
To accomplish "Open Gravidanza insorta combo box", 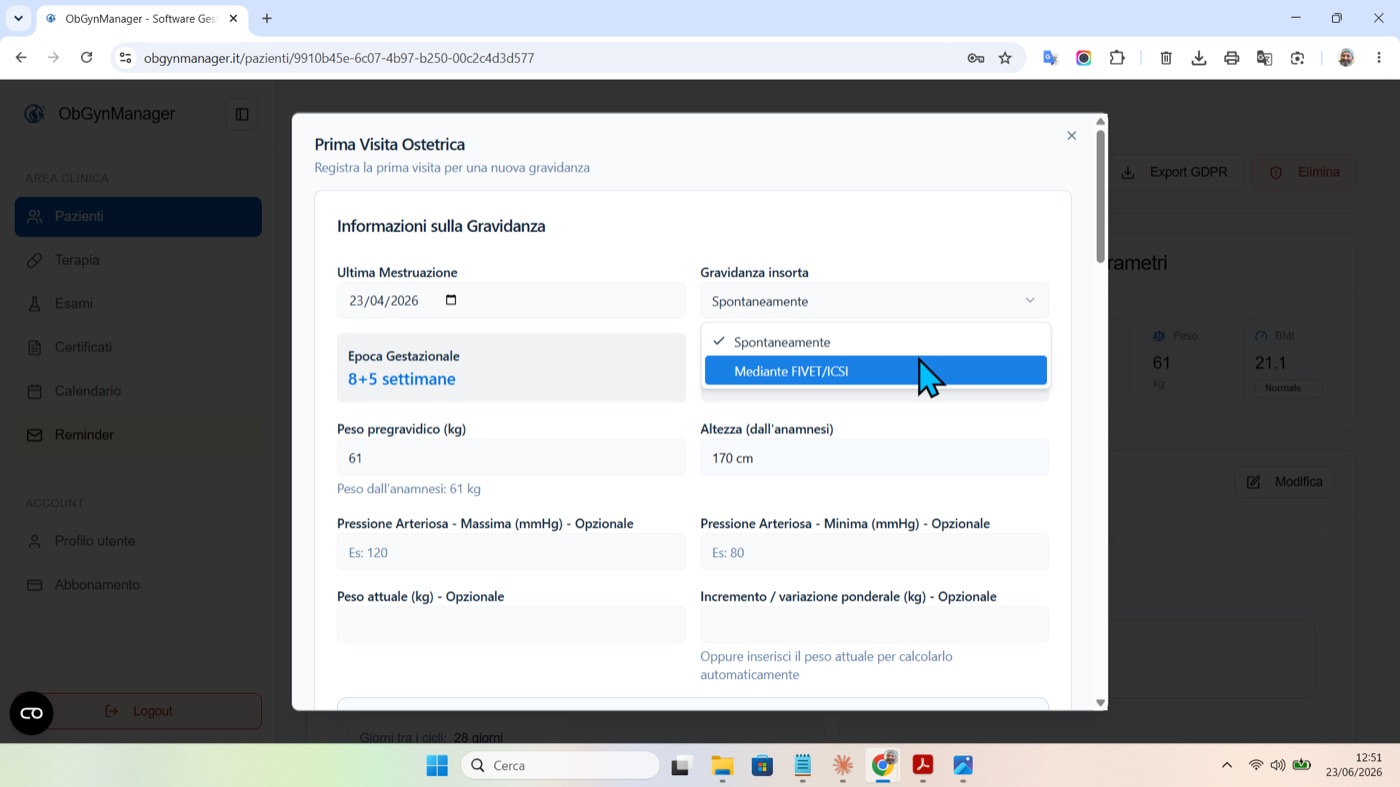I will [874, 301].
